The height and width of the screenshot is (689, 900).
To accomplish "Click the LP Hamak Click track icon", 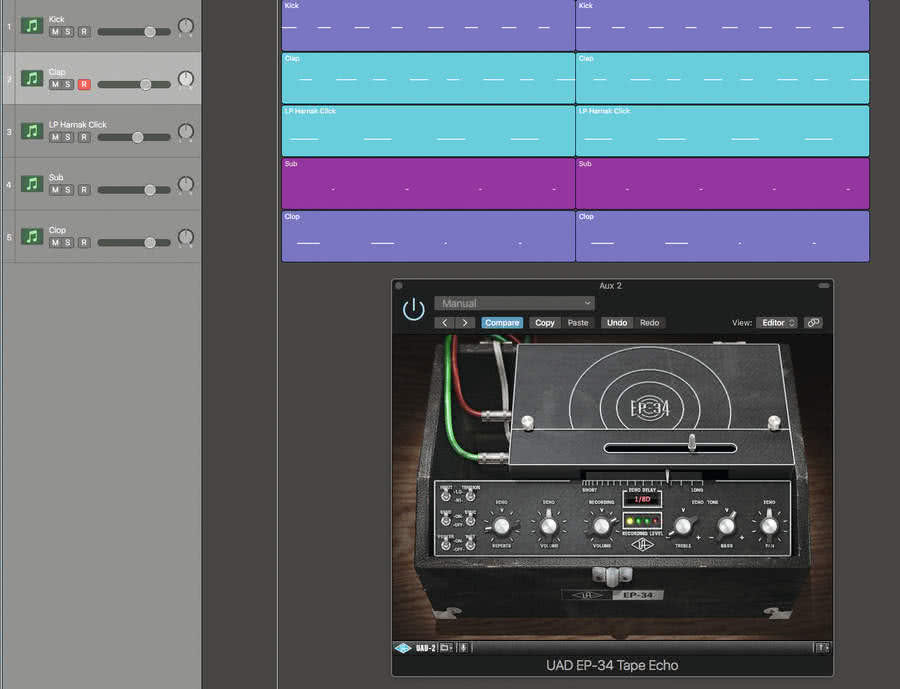I will 32,131.
